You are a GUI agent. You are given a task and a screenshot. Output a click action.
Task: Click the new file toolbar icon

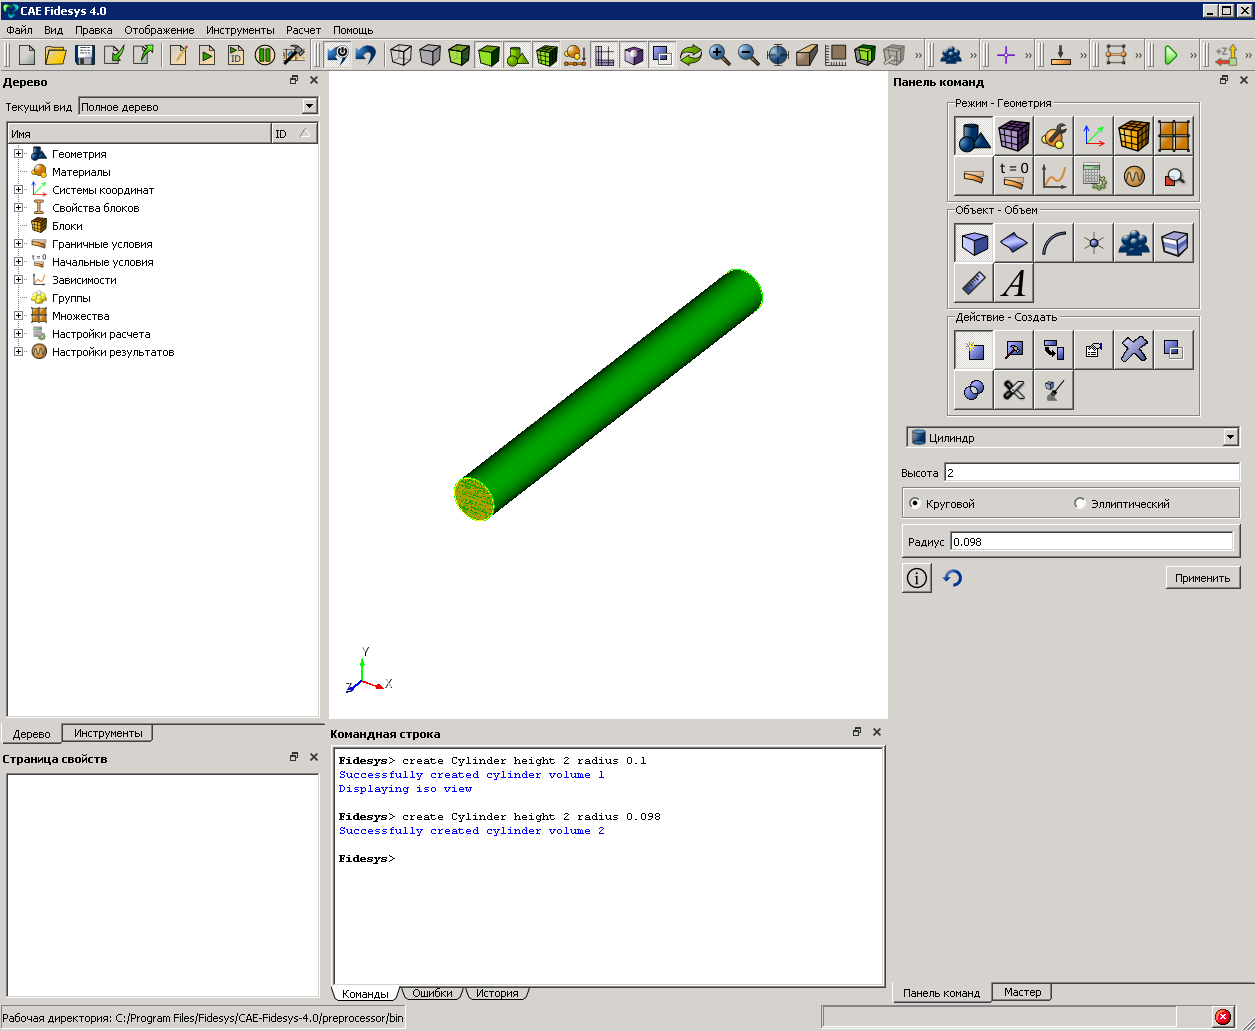click(26, 55)
